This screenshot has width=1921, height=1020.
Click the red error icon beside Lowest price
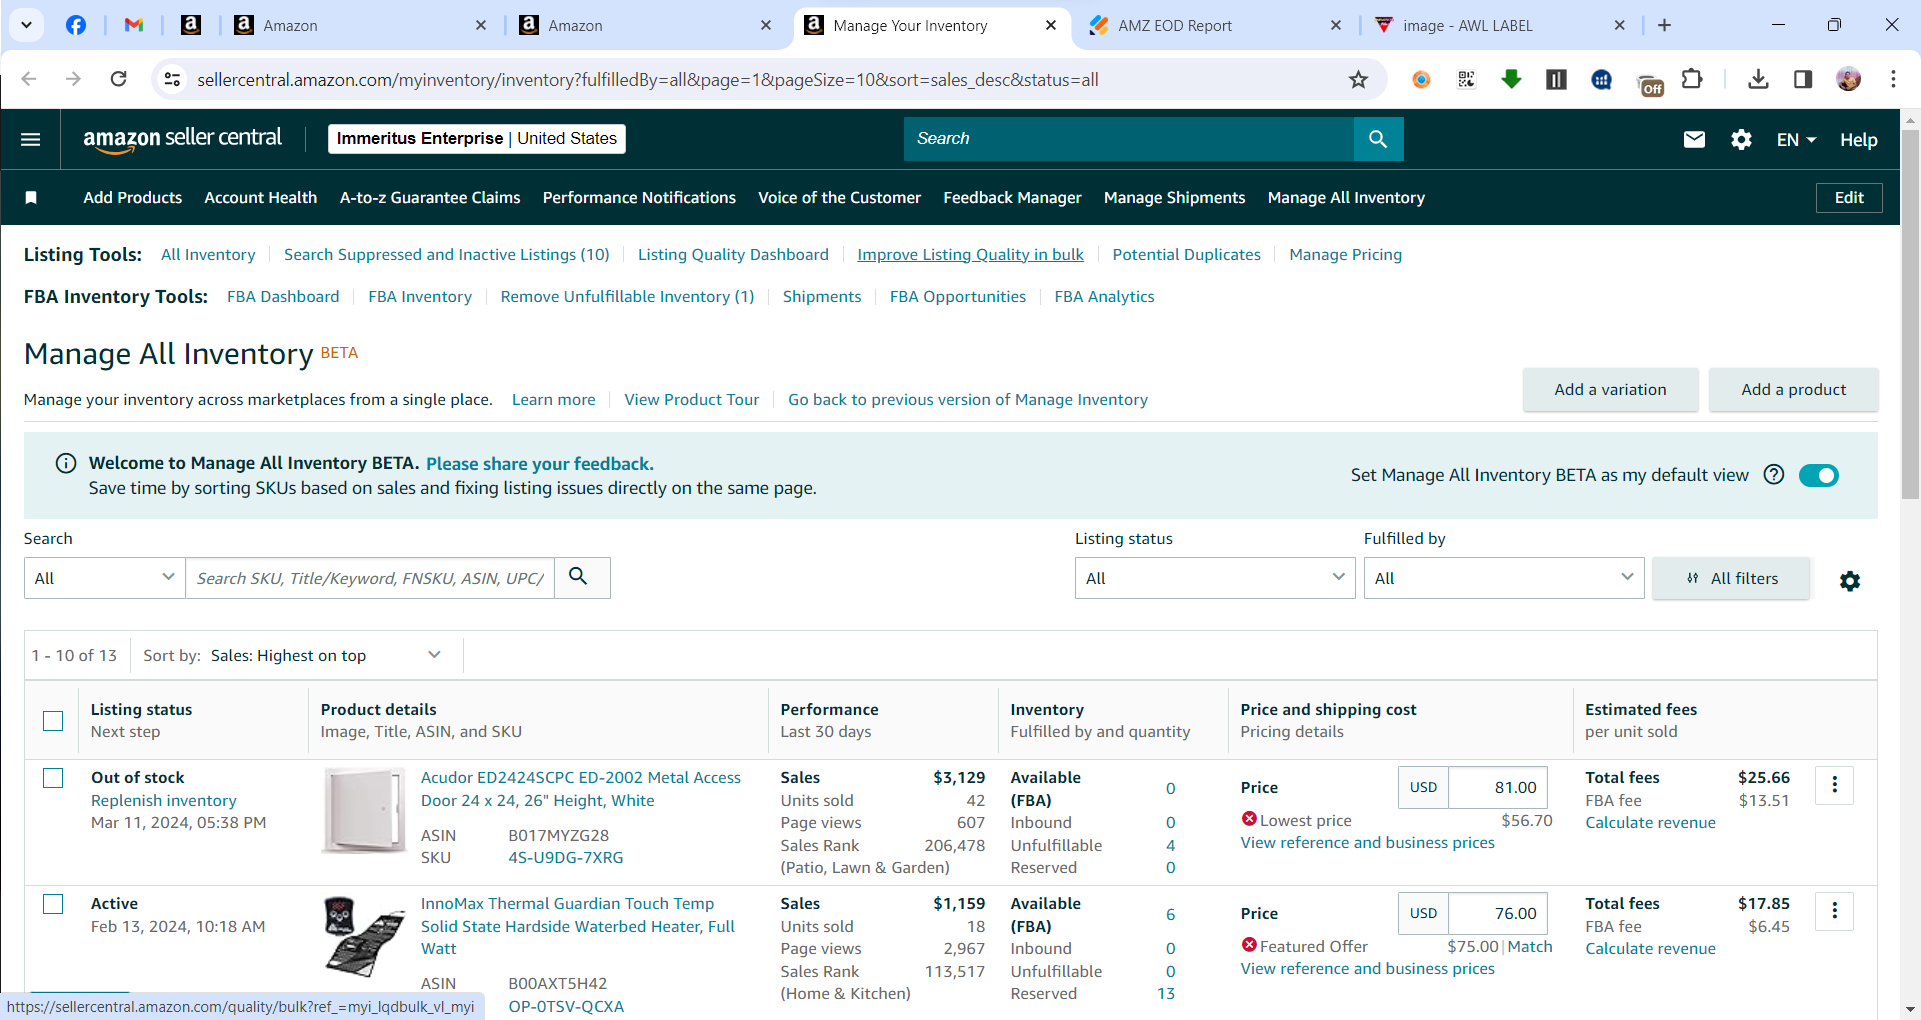[x=1249, y=819]
